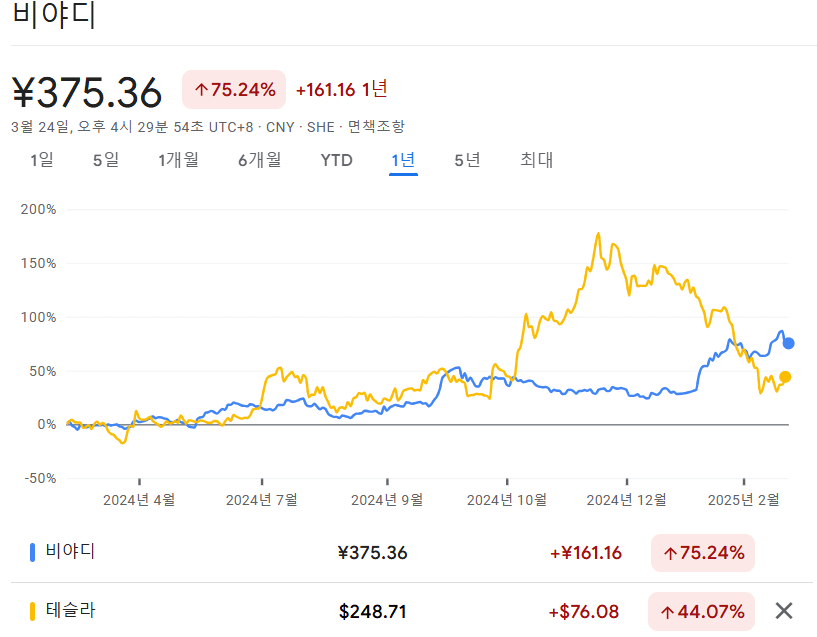
Task: Click the 100% y-axis label
Action: pyautogui.click(x=39, y=317)
